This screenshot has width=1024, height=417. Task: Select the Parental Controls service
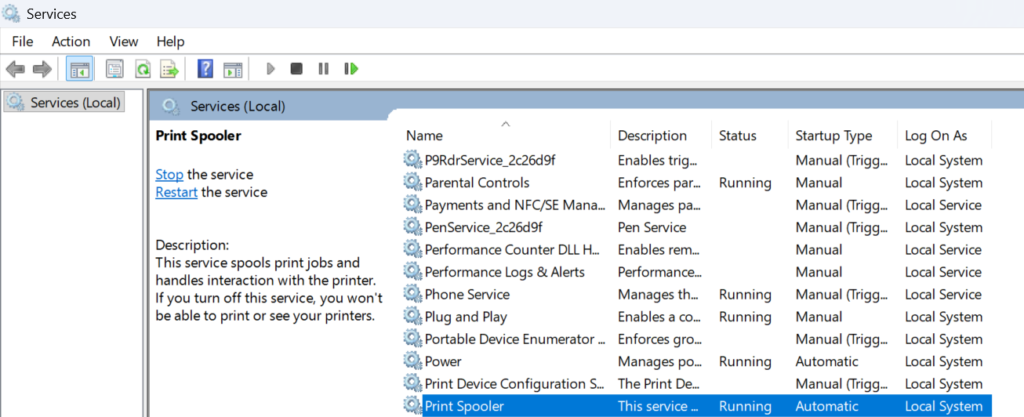point(477,183)
